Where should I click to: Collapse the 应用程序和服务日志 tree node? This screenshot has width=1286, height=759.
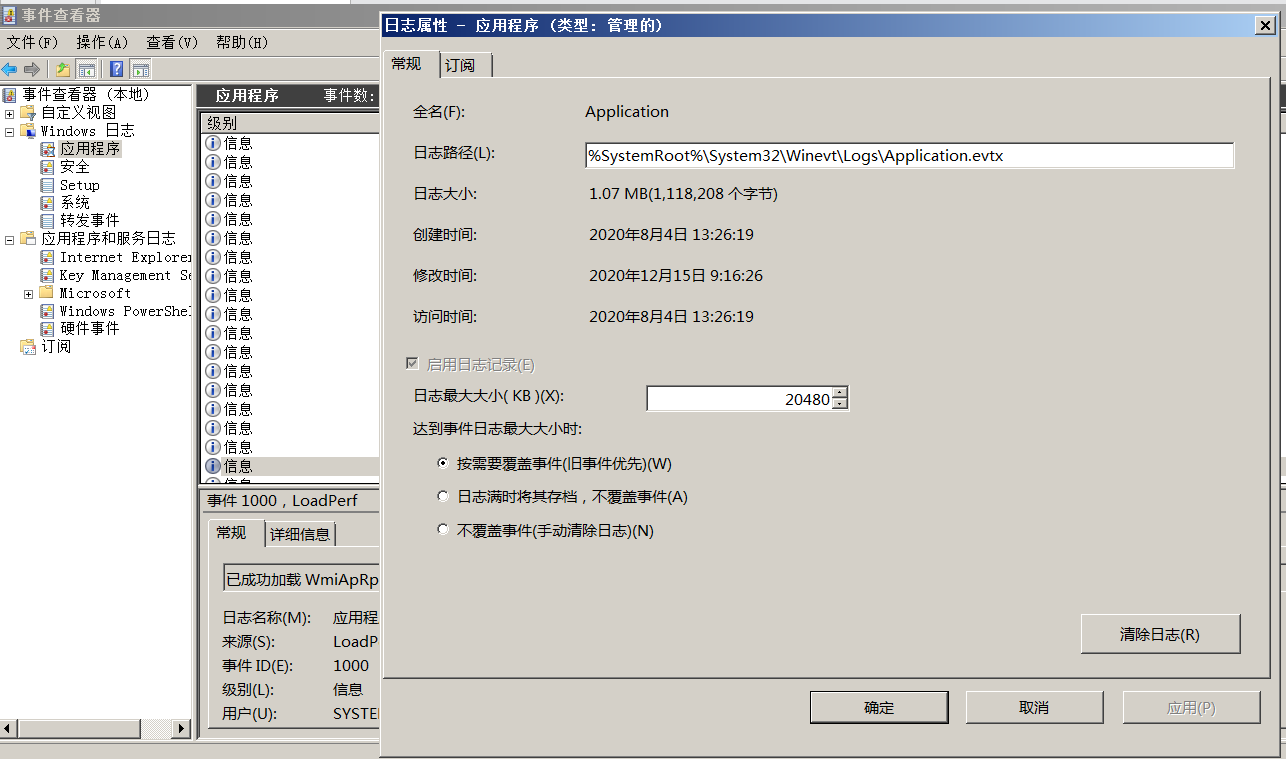click(x=9, y=239)
